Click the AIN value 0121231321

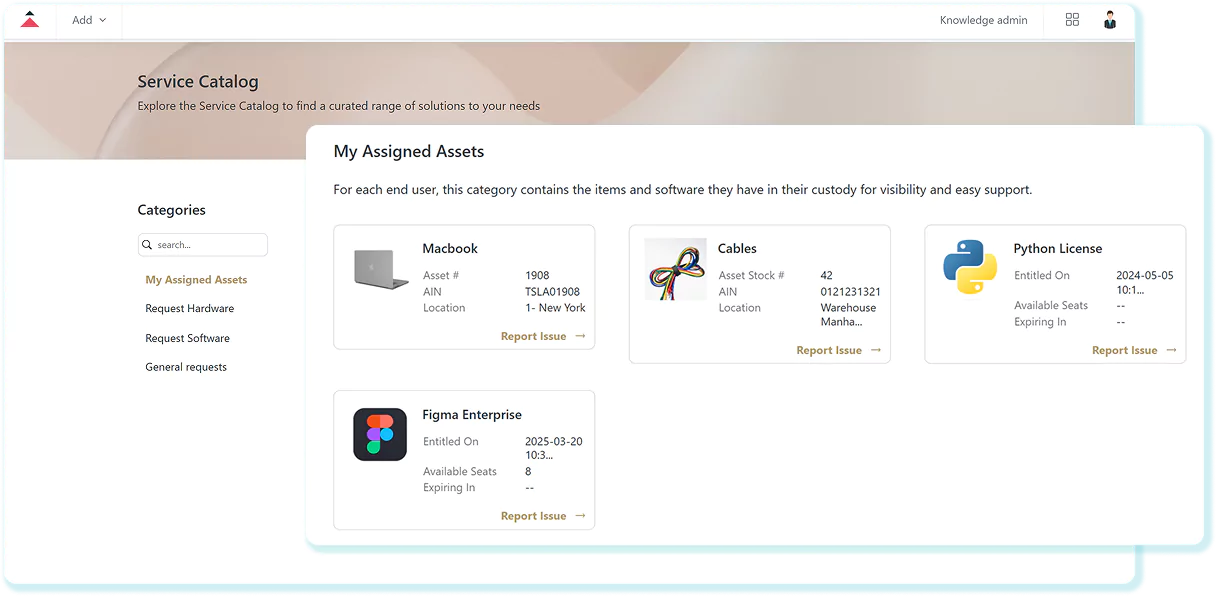point(850,292)
